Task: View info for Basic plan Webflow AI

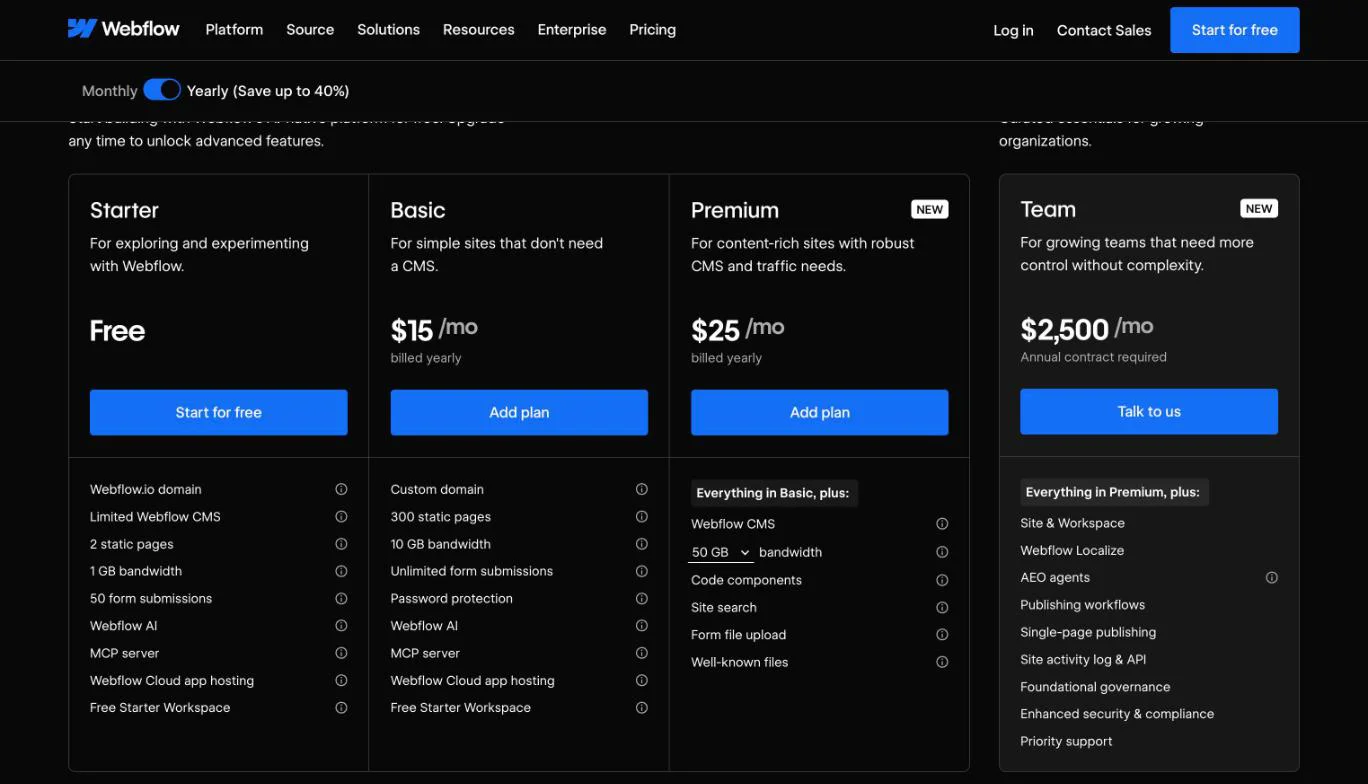Action: tap(642, 626)
